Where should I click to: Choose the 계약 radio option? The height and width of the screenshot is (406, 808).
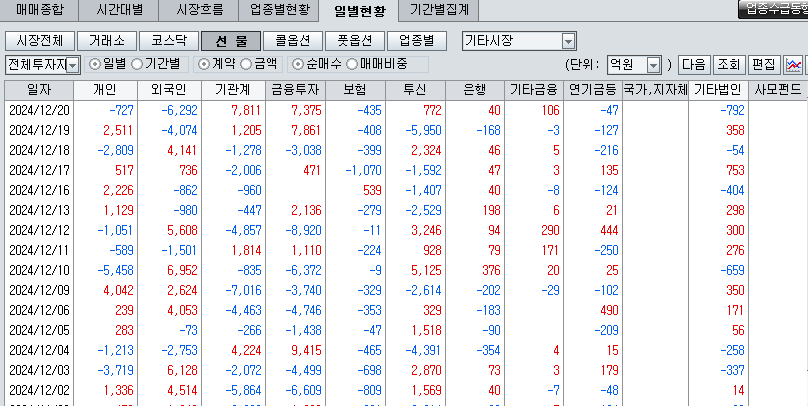pyautogui.click(x=204, y=64)
